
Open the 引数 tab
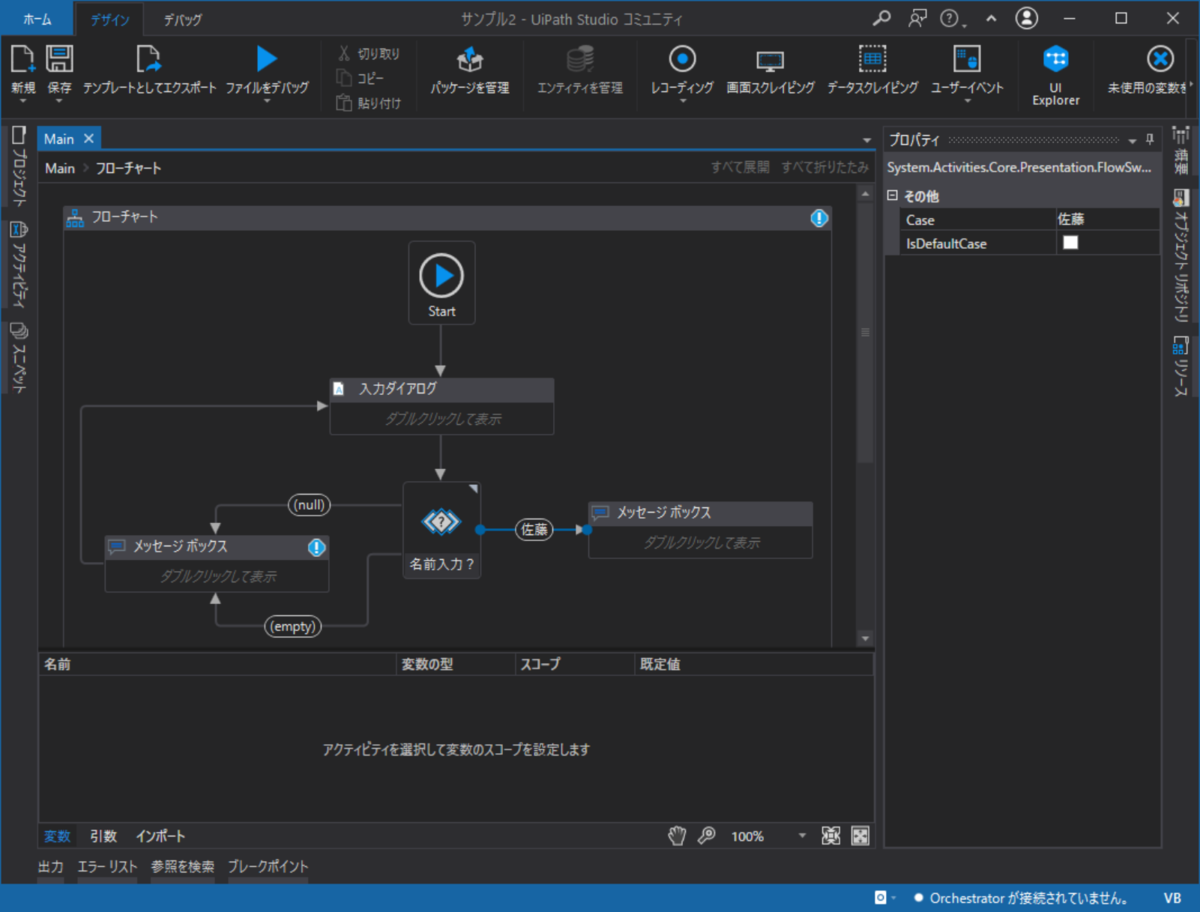(103, 836)
